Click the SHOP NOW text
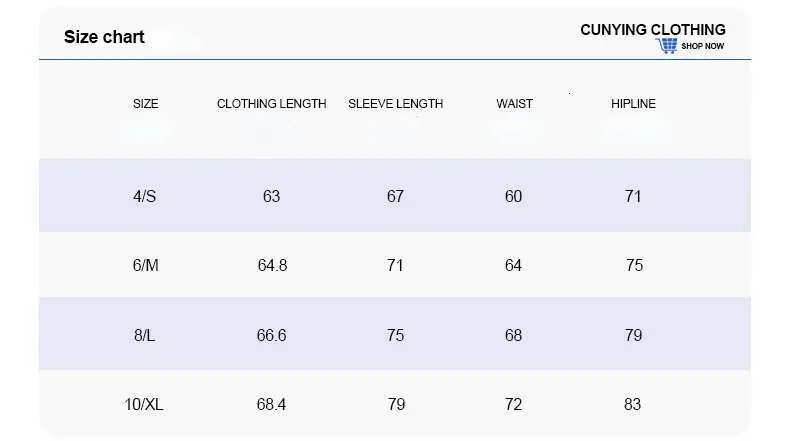This screenshot has width=790, height=441. [702, 46]
